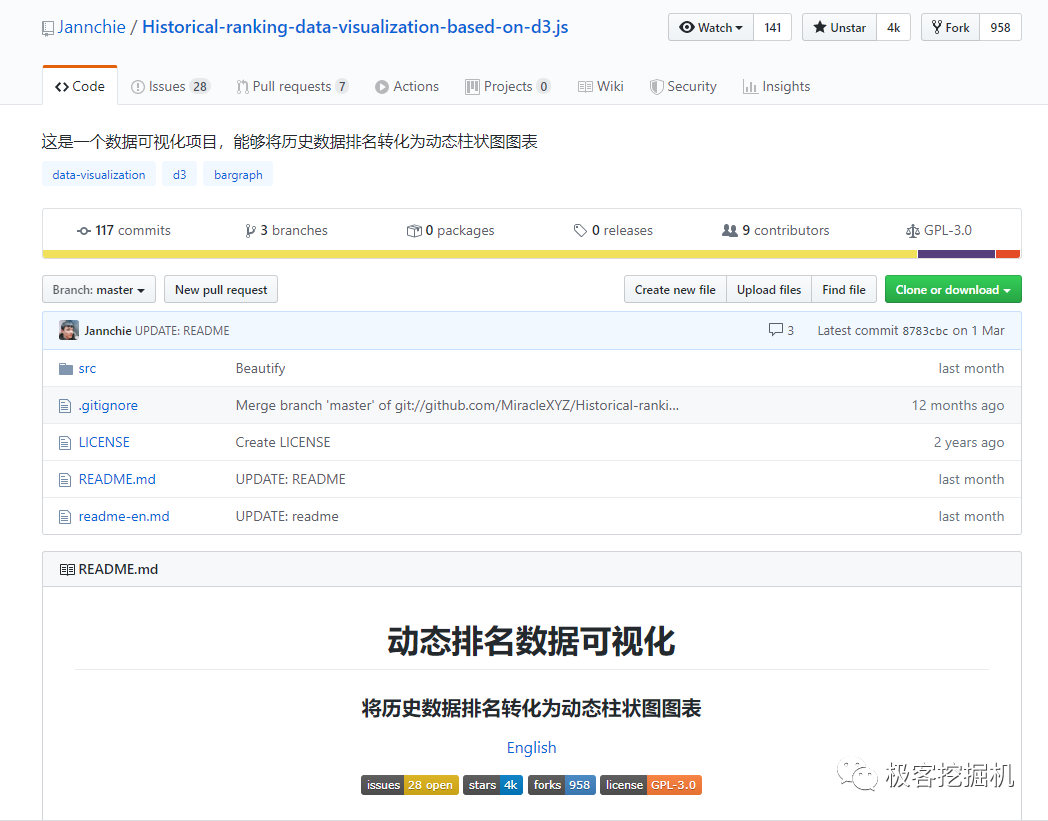Open the Jannchie owner profile link

click(92, 27)
